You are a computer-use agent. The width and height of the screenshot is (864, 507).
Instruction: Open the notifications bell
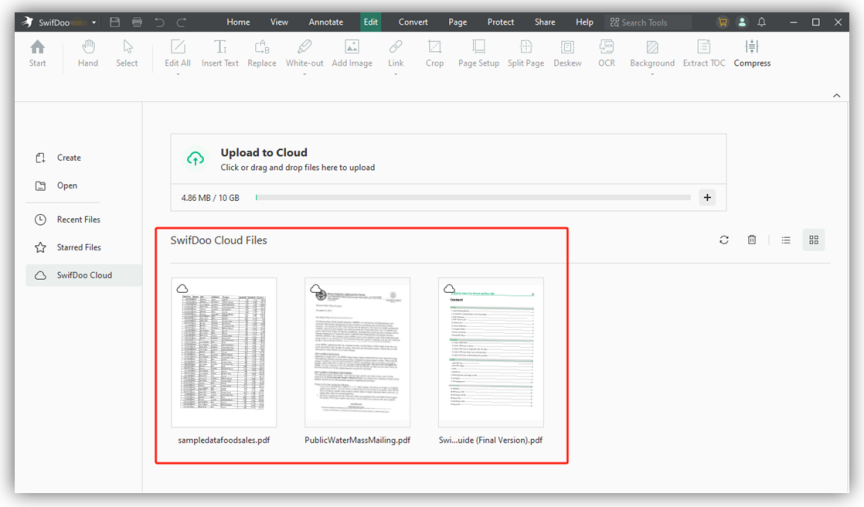(762, 22)
